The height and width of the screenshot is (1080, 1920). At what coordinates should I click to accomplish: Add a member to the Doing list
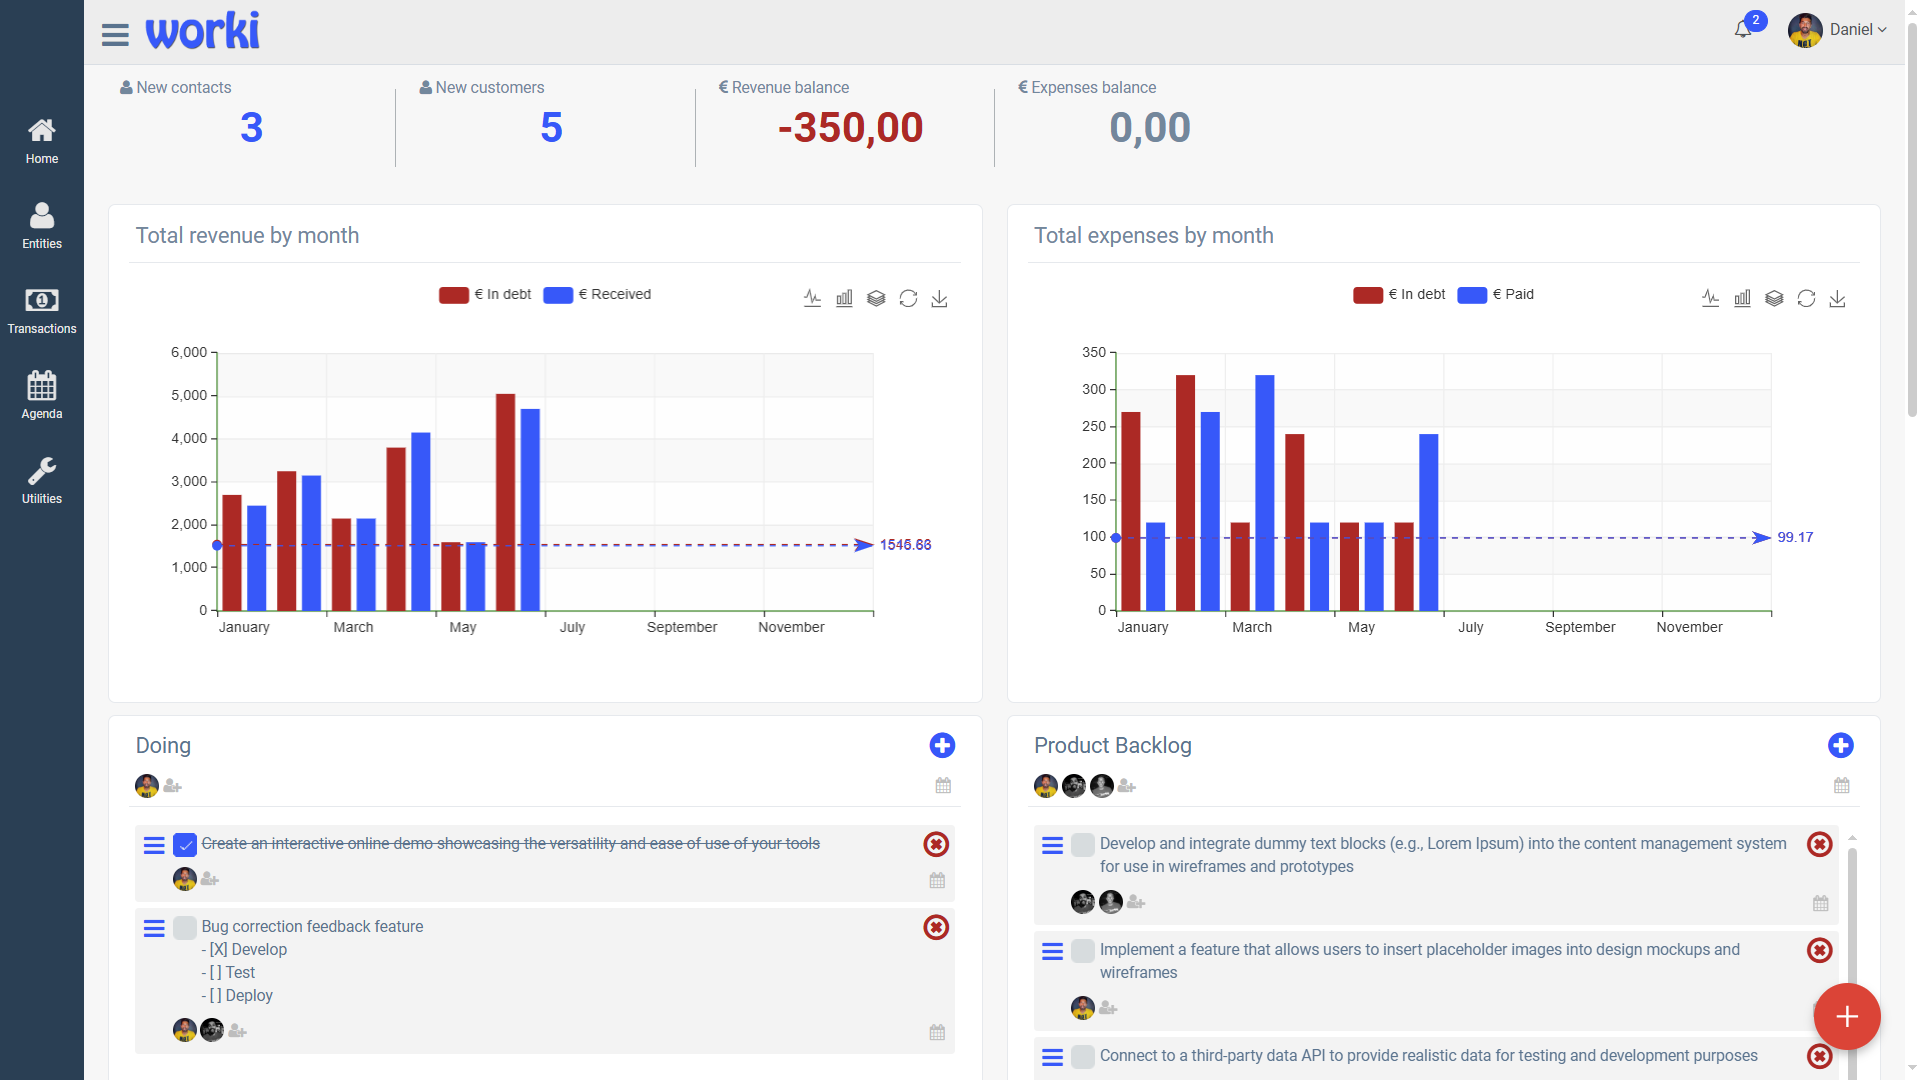click(172, 786)
